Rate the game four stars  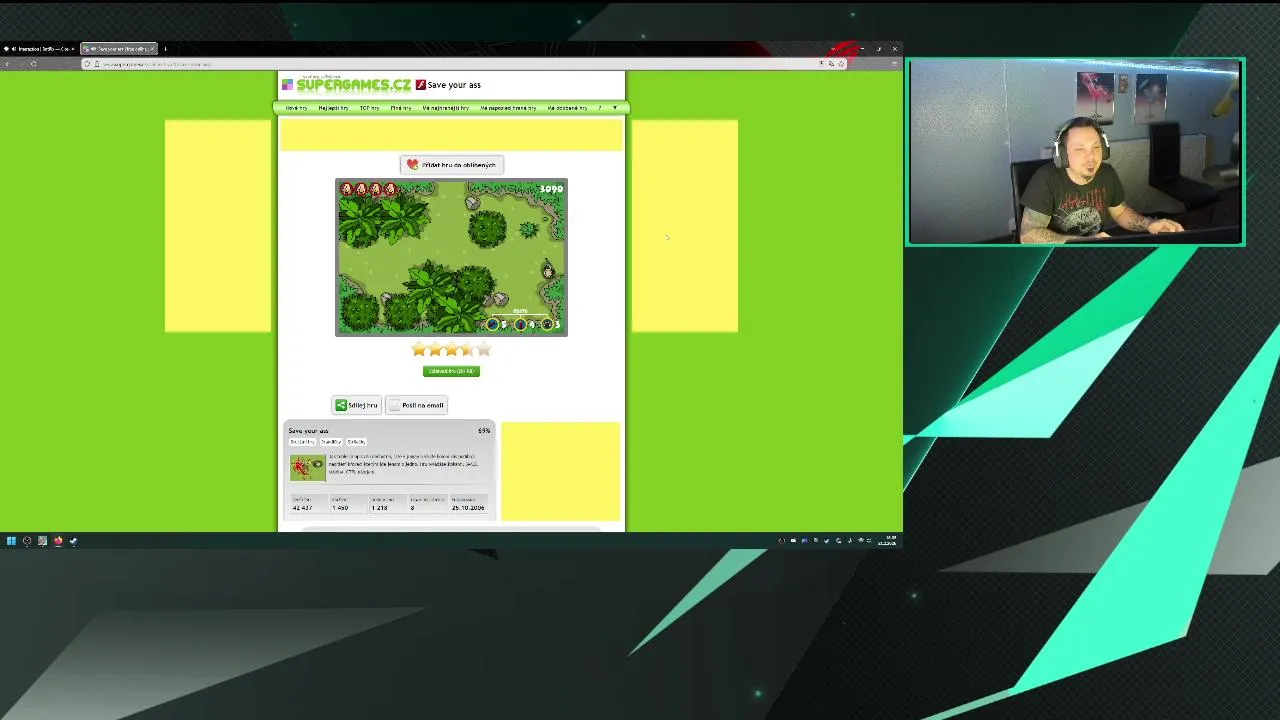467,349
